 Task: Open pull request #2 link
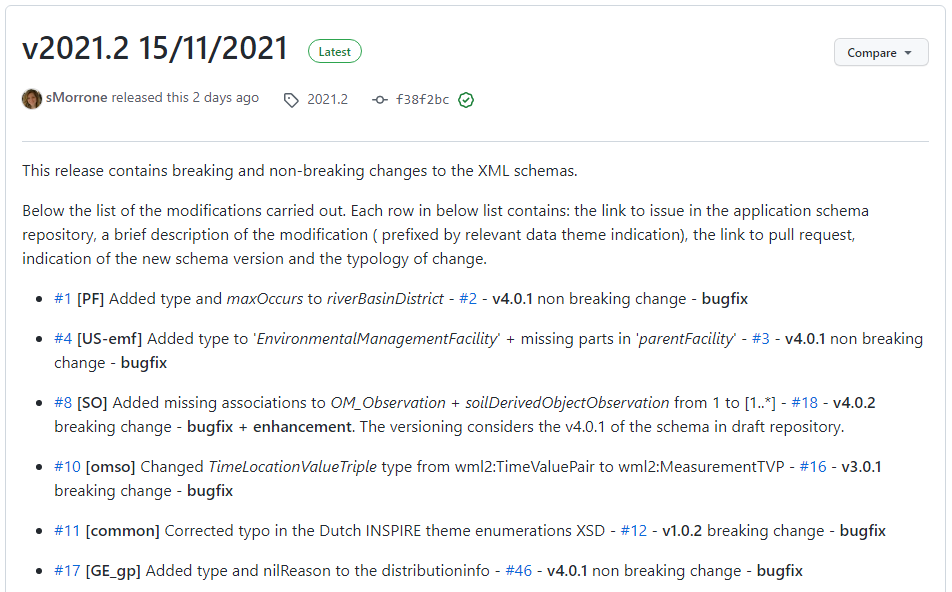tap(468, 299)
